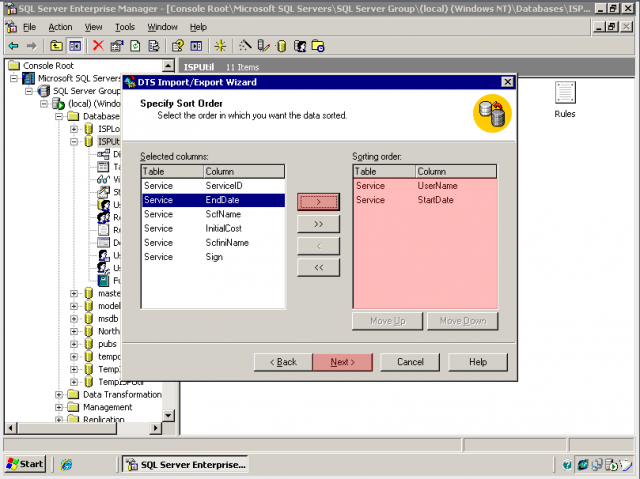Click the Up One Level folder icon
The width and height of the screenshot is (640, 479).
pyautogui.click(x=56, y=45)
